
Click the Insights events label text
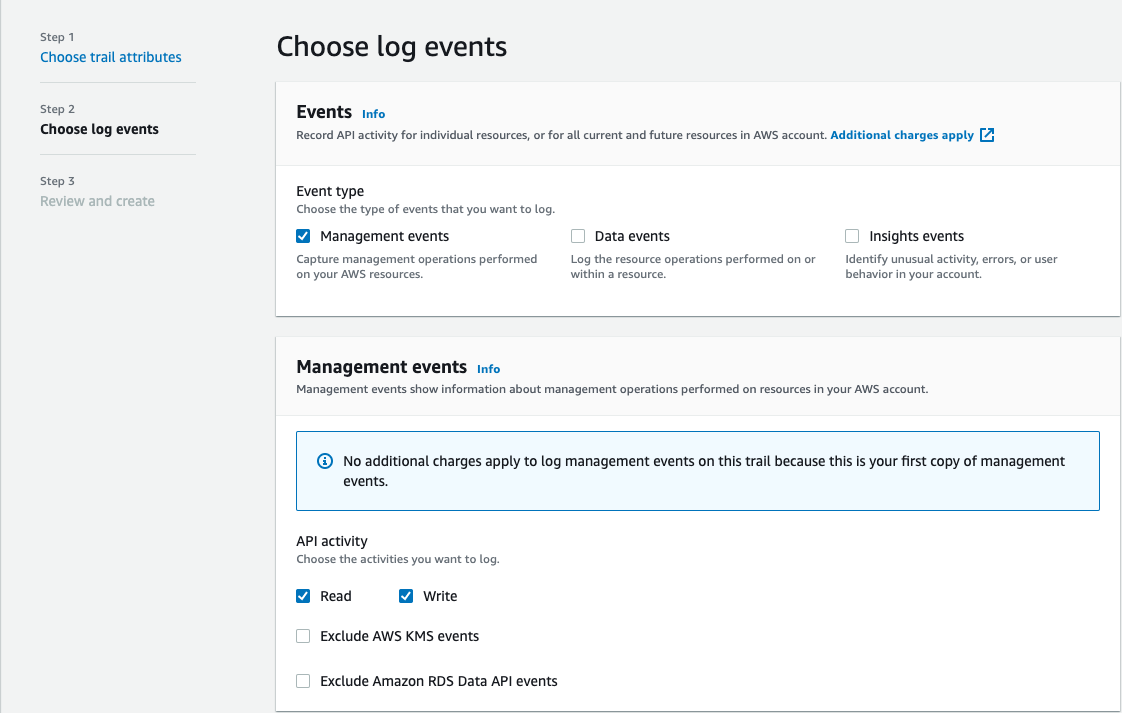(916, 237)
